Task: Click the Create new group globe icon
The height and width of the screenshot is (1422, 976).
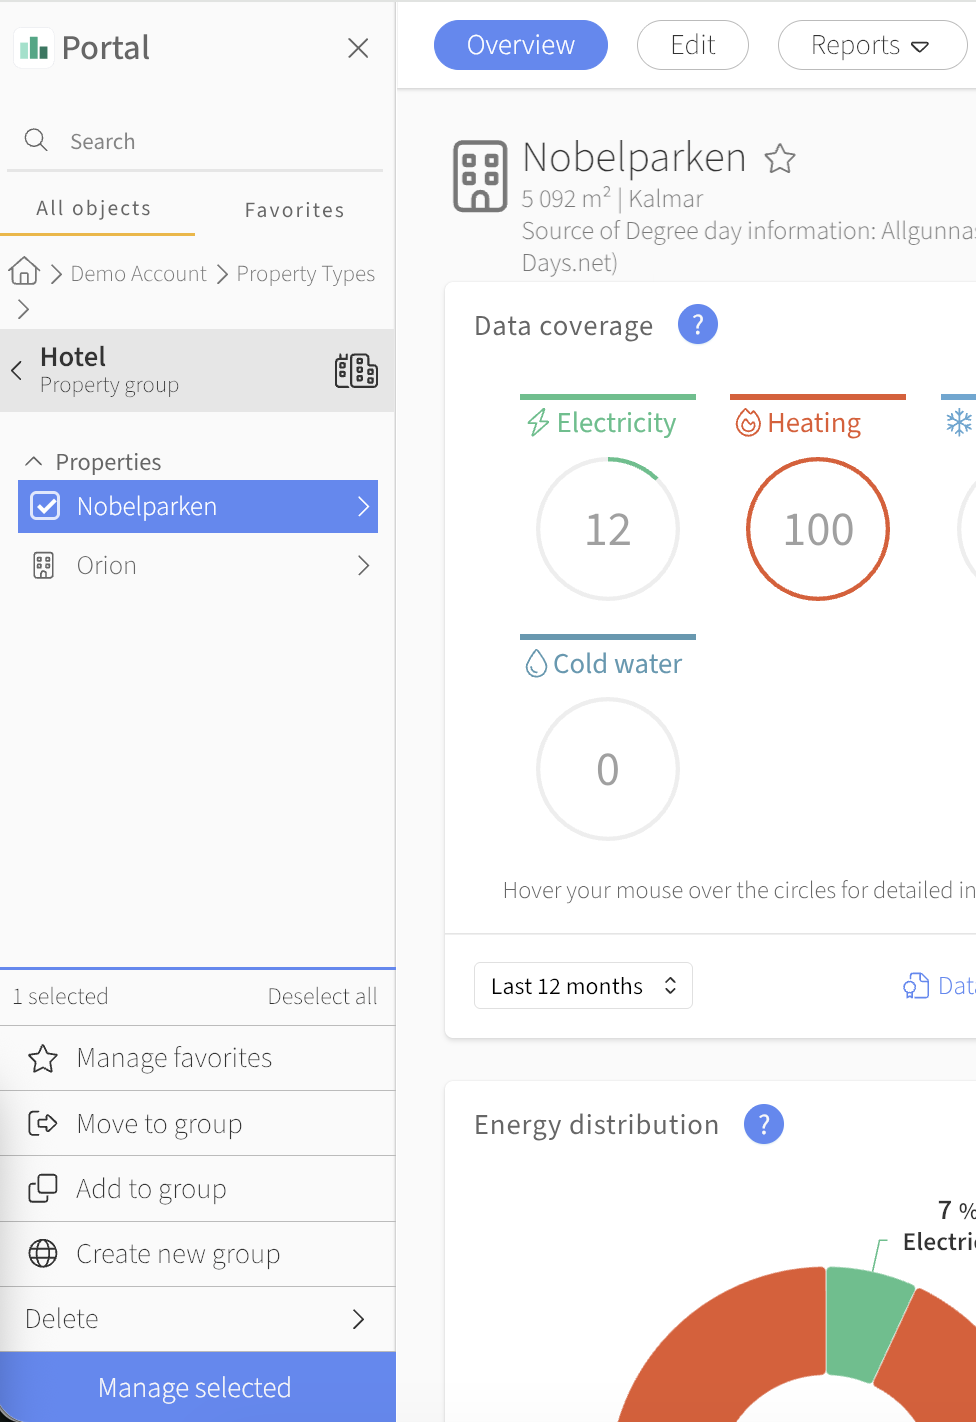Action: pos(43,1253)
